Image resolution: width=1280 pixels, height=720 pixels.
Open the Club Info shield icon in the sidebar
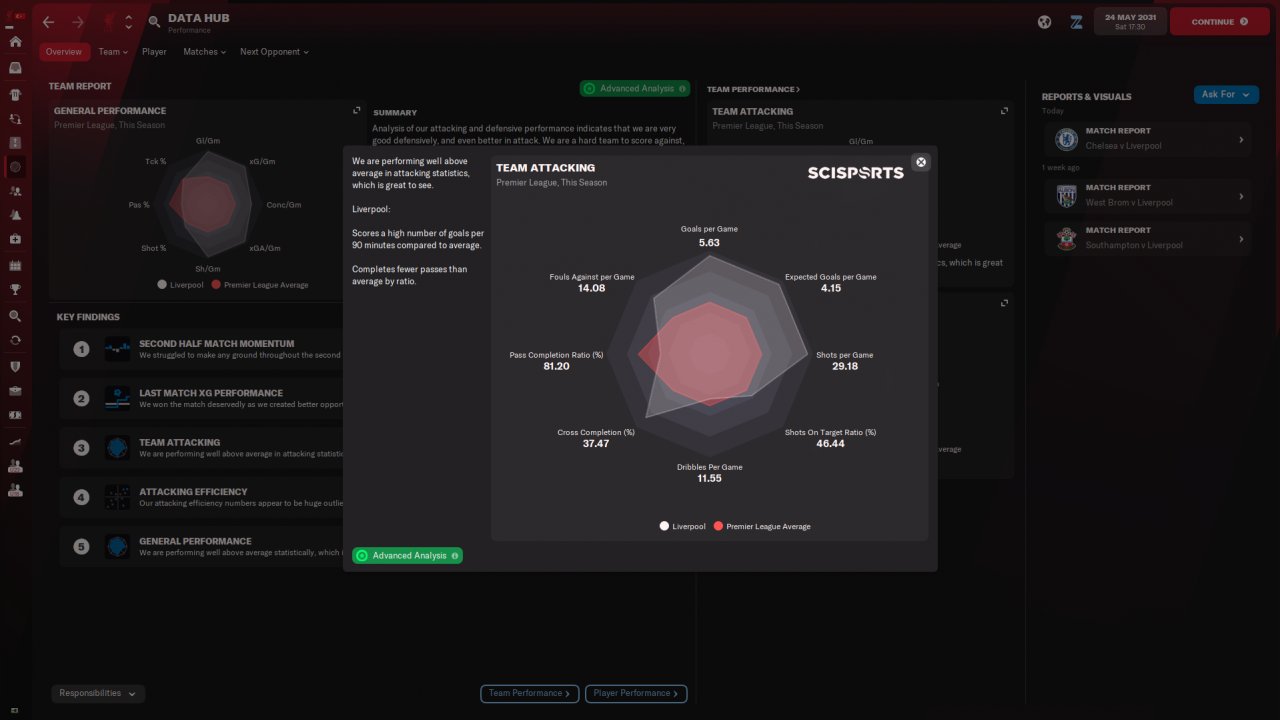coord(15,366)
